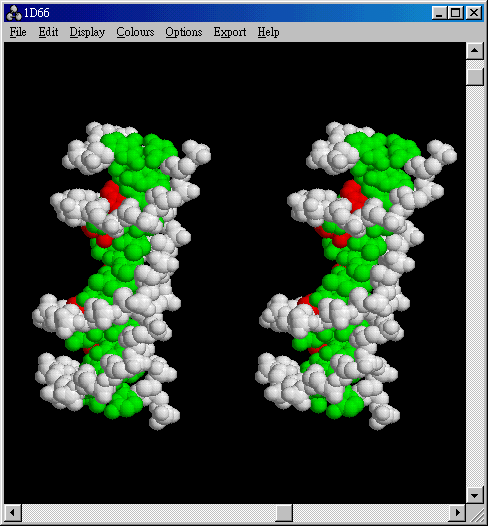Open the File menu
488x526 pixels.
pyautogui.click(x=18, y=32)
